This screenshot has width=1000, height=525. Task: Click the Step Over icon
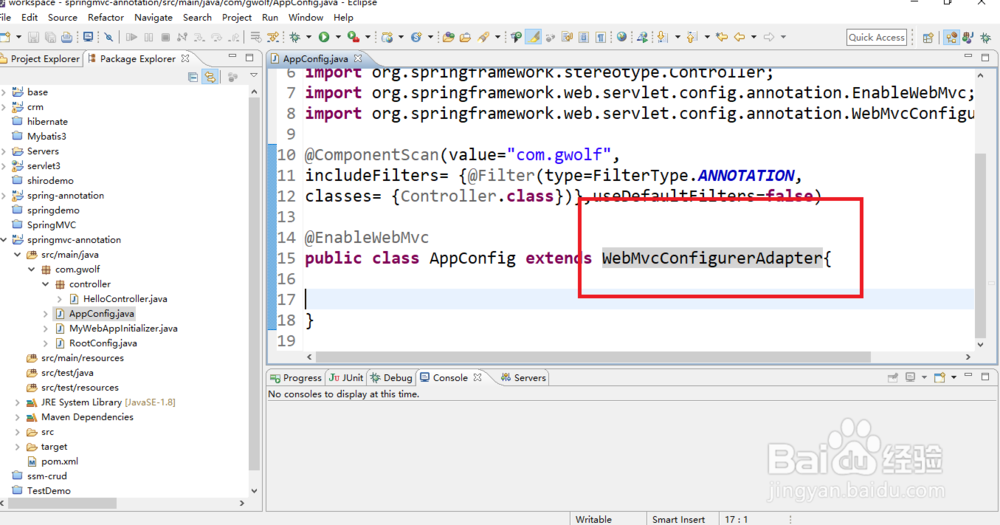(217, 37)
